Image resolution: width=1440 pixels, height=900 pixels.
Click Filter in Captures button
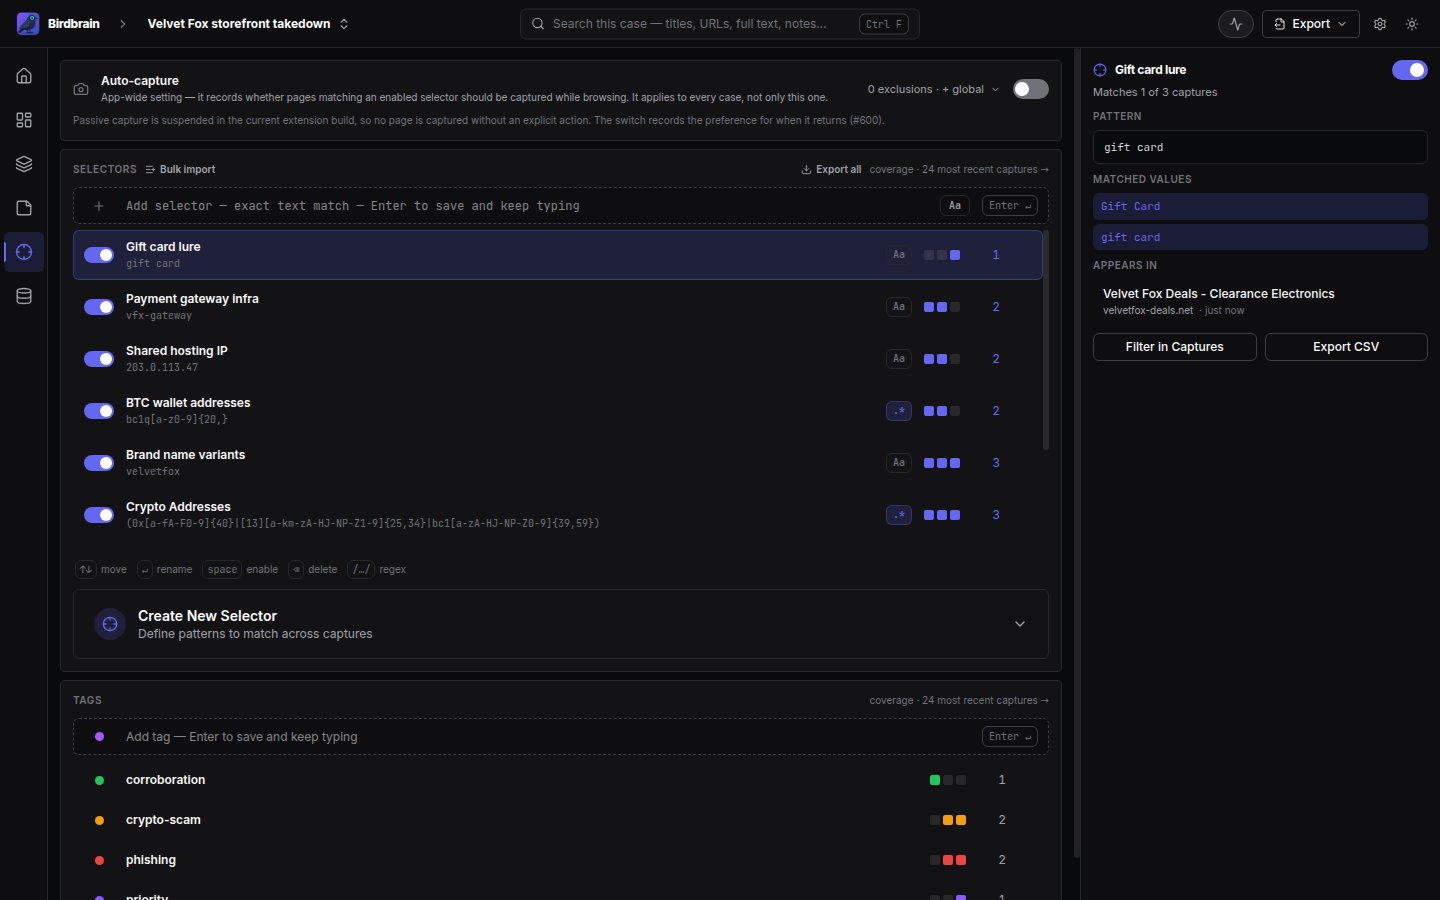(x=1175, y=347)
